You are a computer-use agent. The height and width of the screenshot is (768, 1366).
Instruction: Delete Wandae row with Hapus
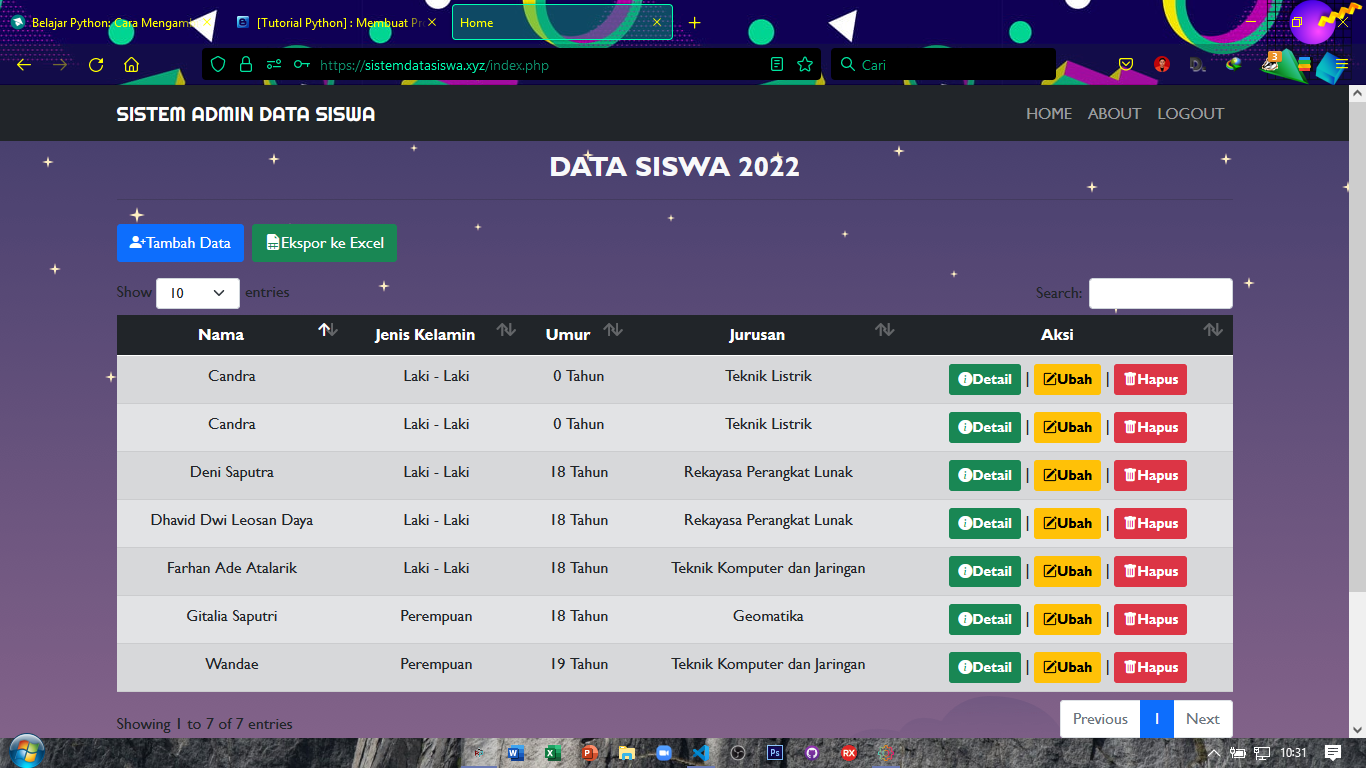1150,667
